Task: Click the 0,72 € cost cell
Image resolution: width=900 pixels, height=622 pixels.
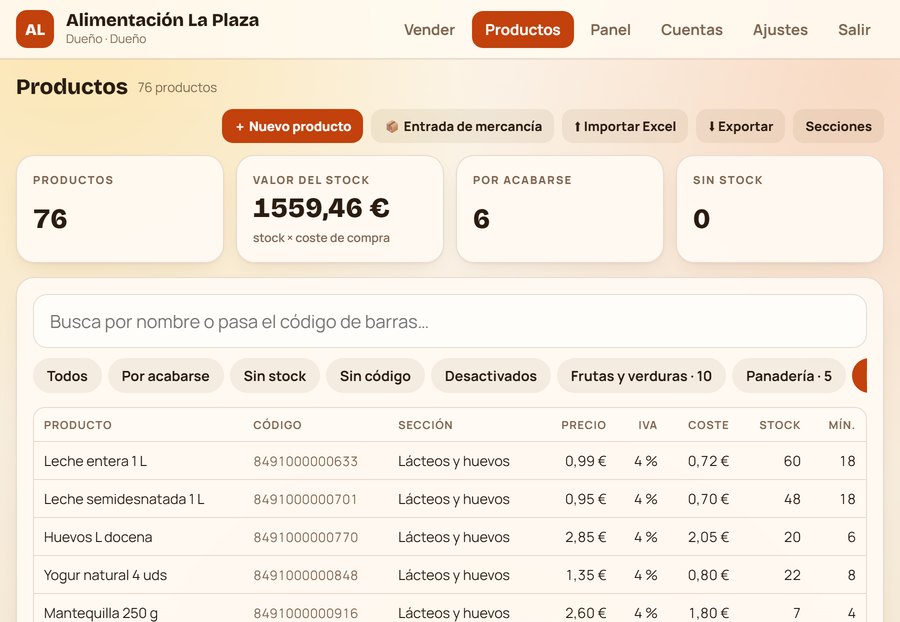Action: [708, 461]
